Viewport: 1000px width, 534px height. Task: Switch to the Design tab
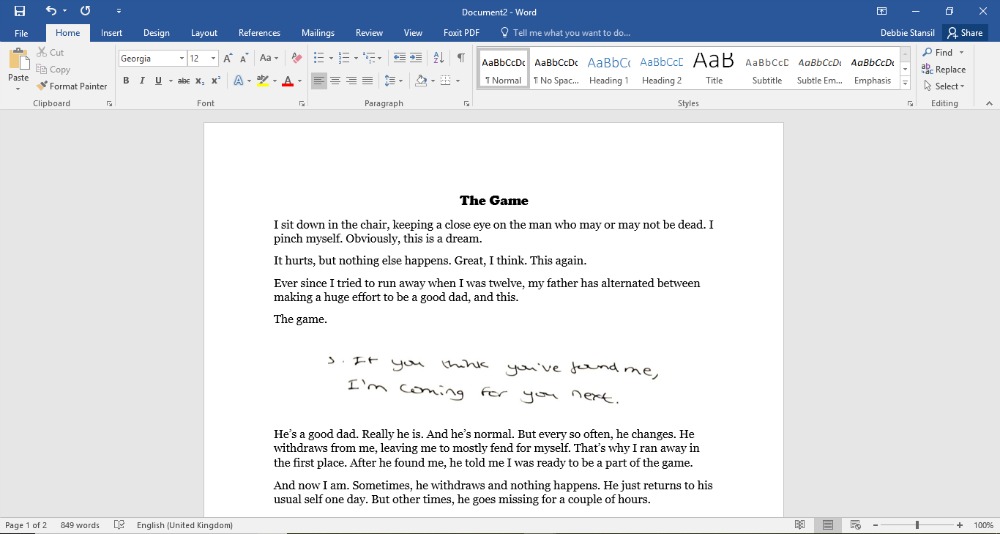tap(156, 33)
